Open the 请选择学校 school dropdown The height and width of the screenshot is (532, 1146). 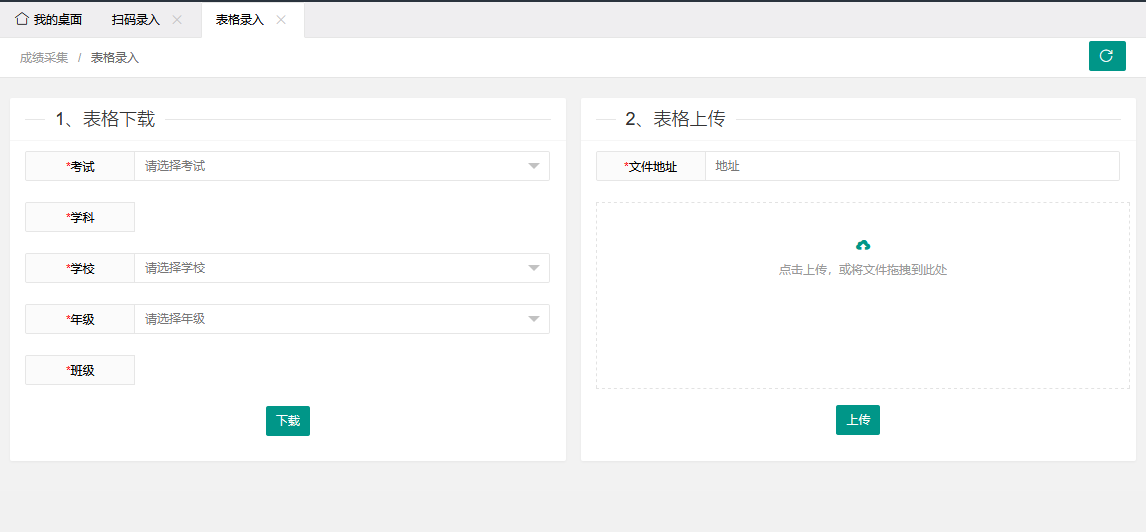pyautogui.click(x=330, y=268)
